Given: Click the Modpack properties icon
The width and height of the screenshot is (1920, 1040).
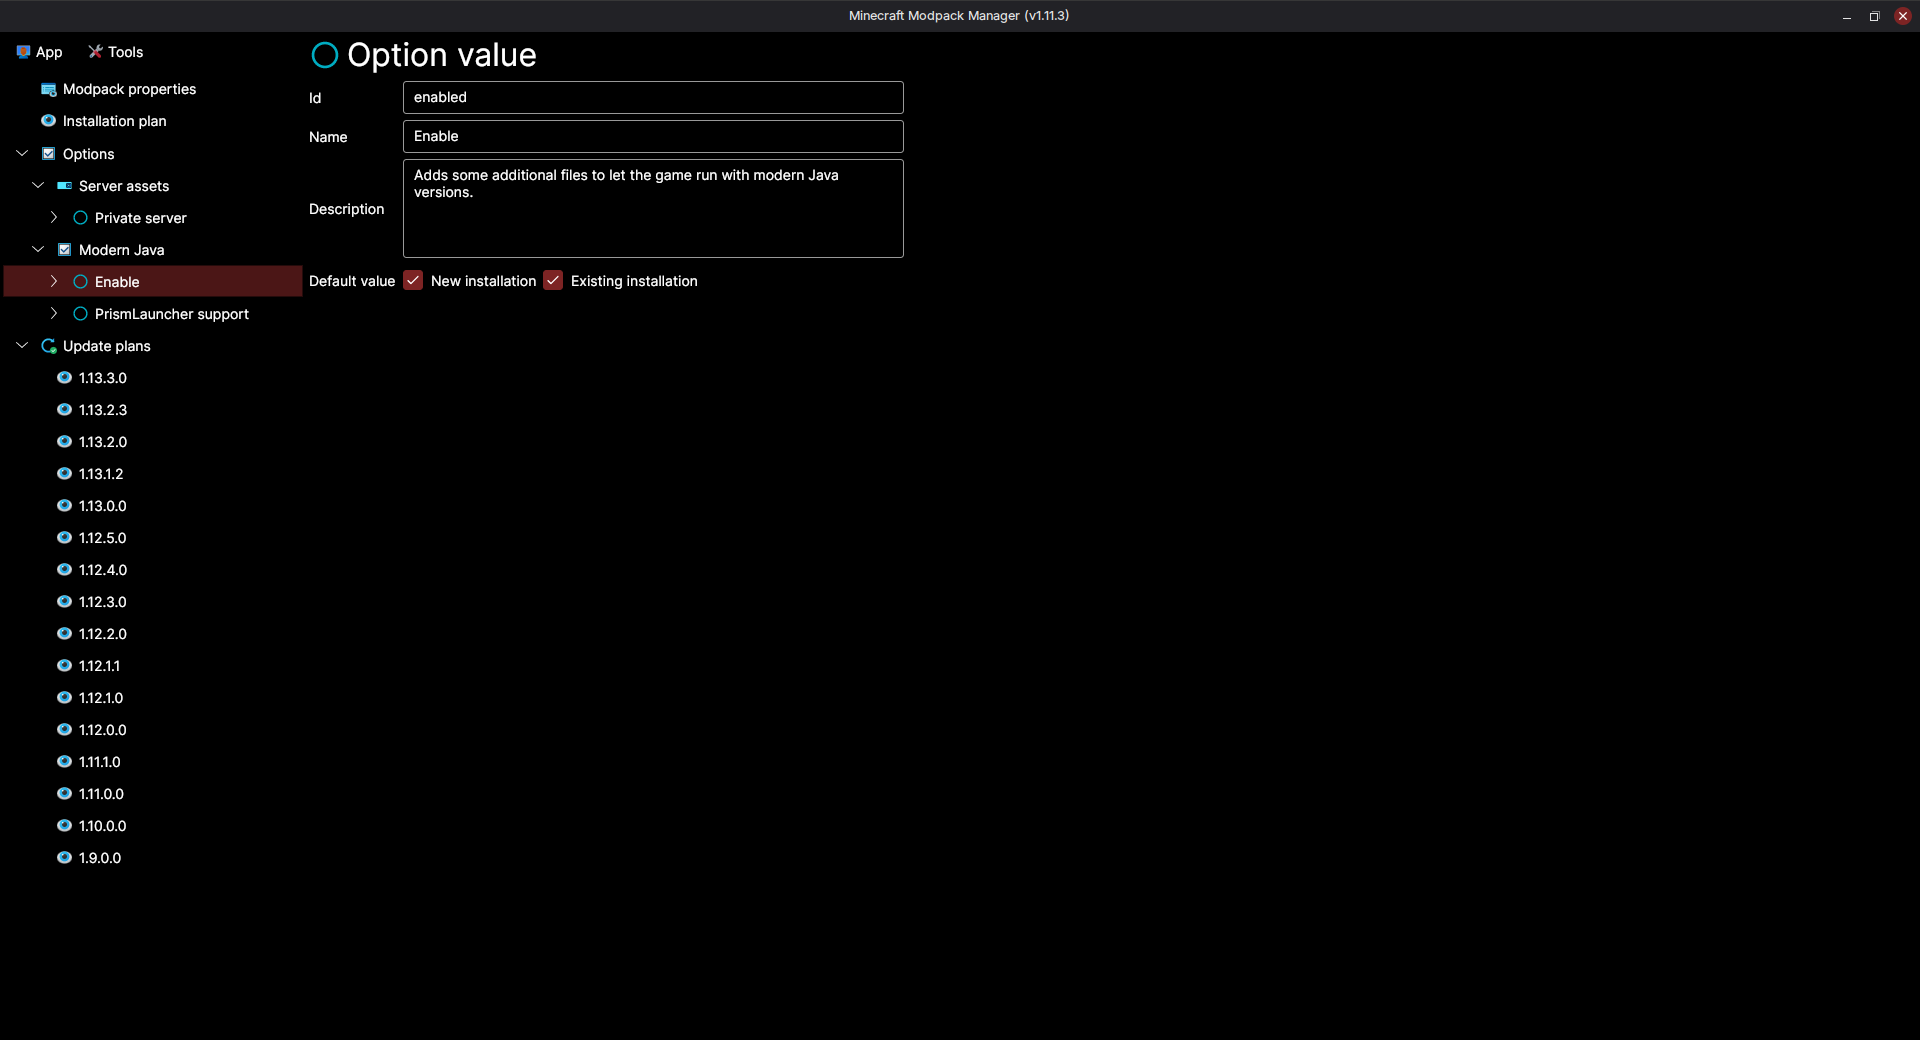Looking at the screenshot, I should [x=48, y=90].
